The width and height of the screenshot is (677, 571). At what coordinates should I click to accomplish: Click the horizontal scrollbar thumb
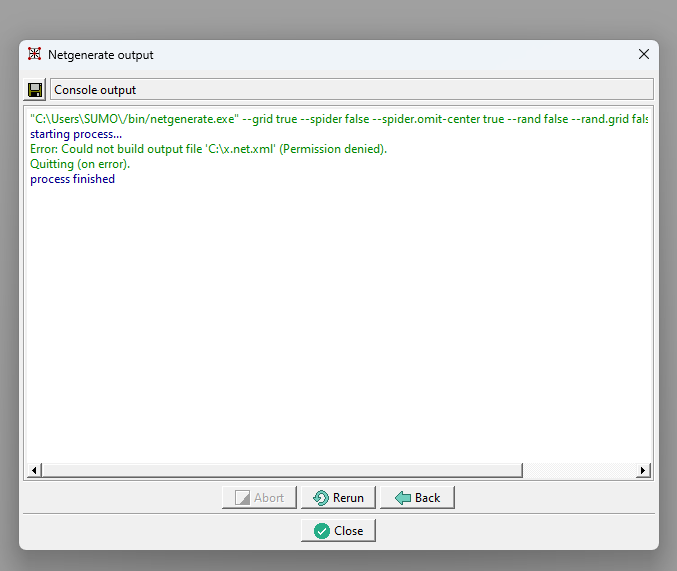coord(282,470)
